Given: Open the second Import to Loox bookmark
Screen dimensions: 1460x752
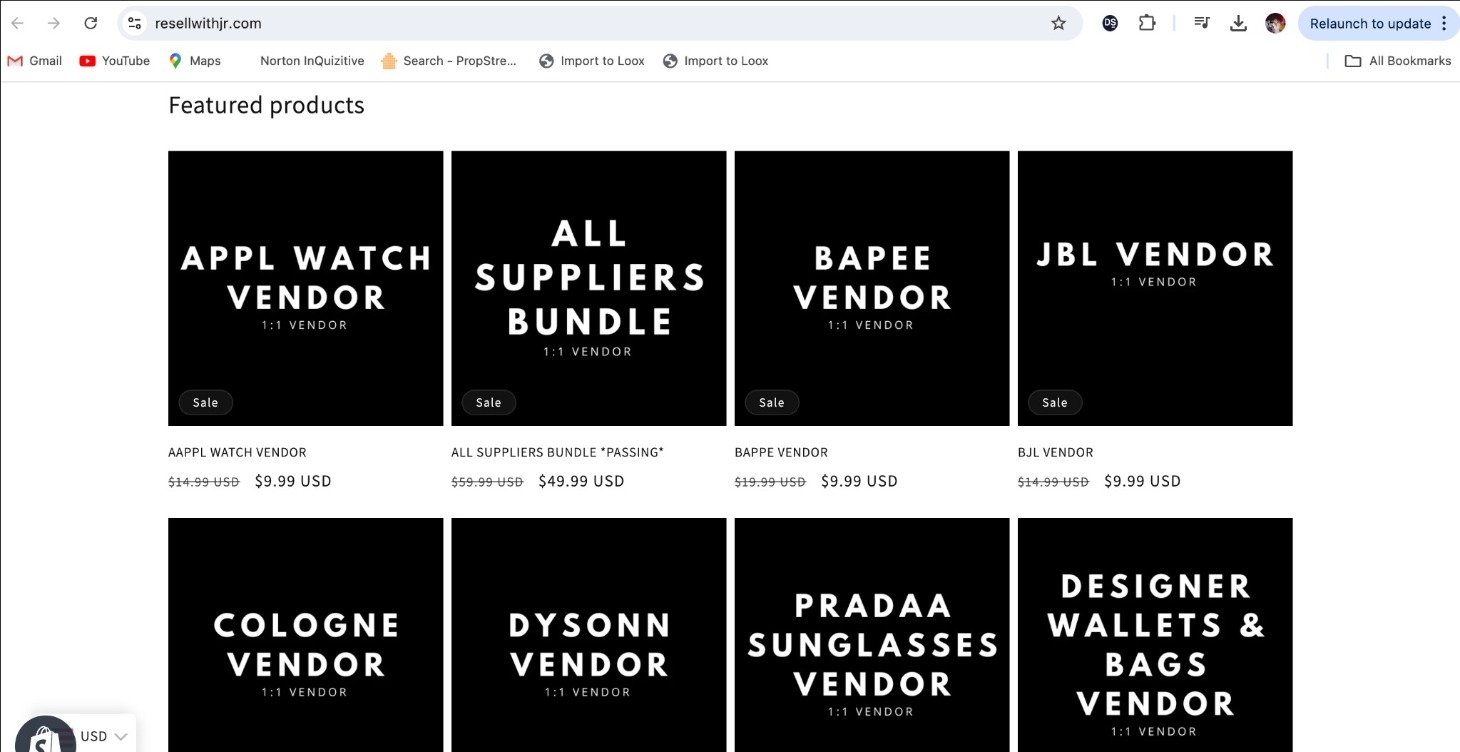Looking at the screenshot, I should tap(716, 61).
